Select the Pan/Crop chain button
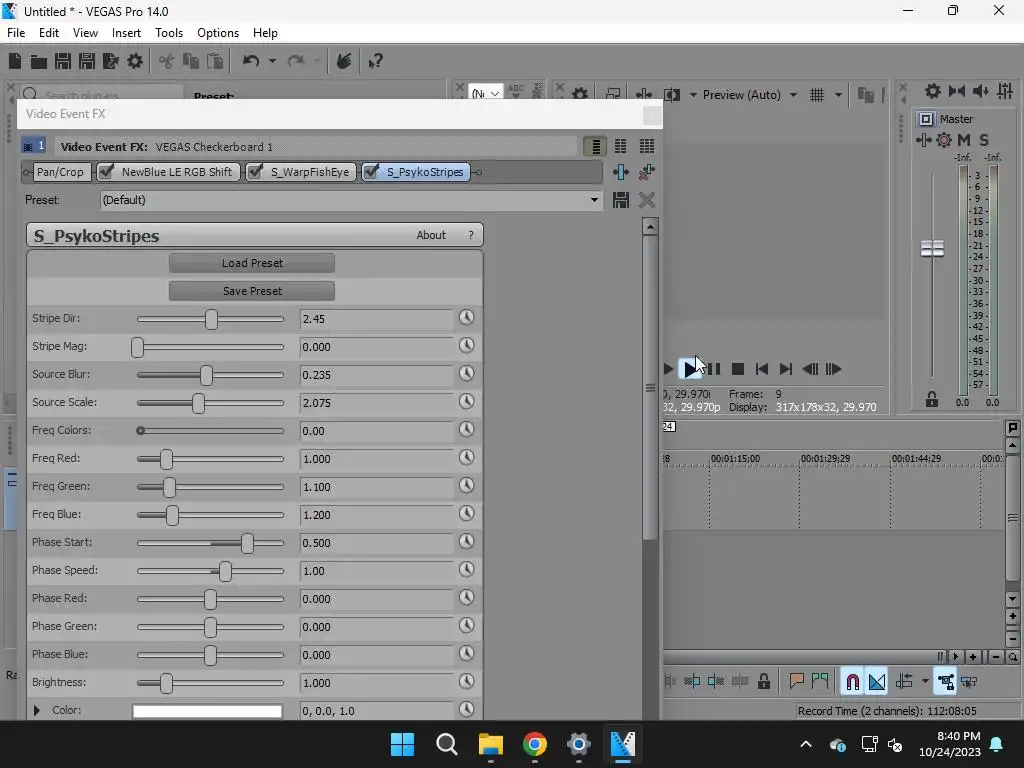This screenshot has width=1024, height=768. coord(60,172)
